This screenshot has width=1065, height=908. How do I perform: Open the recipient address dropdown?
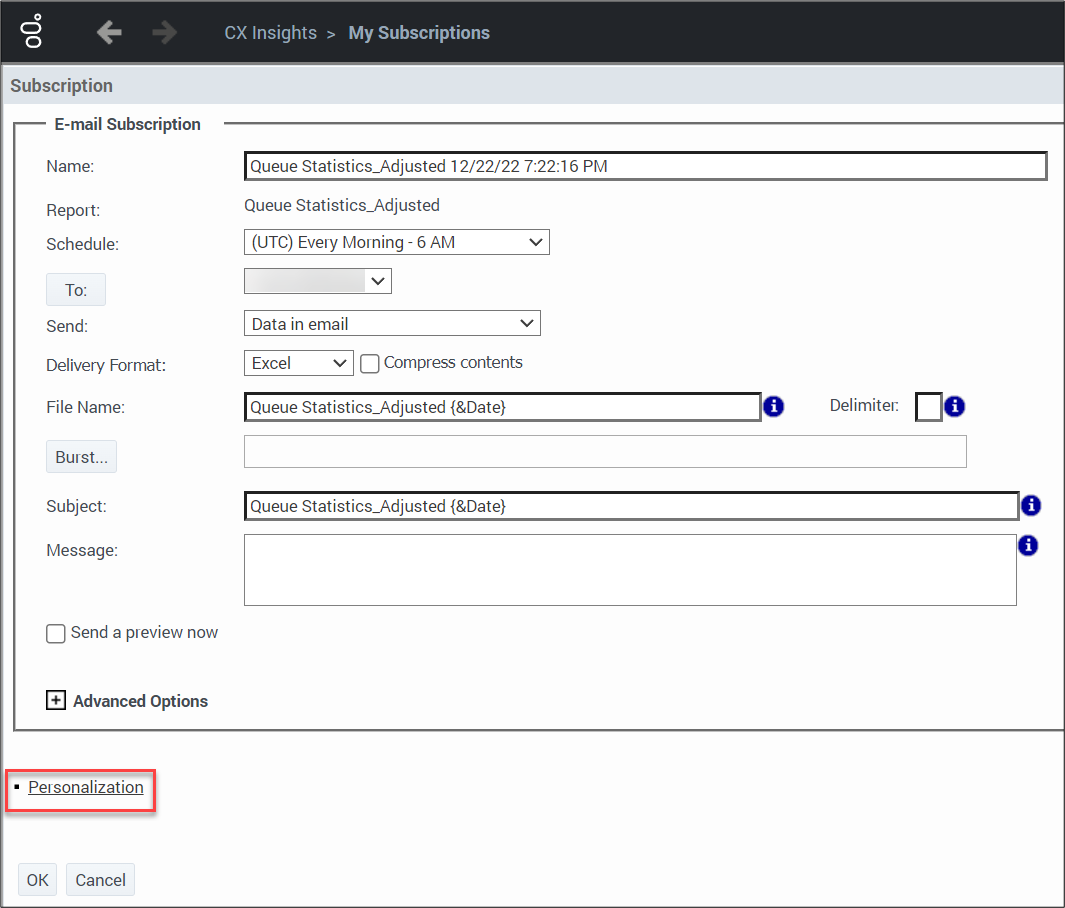pyautogui.click(x=317, y=282)
